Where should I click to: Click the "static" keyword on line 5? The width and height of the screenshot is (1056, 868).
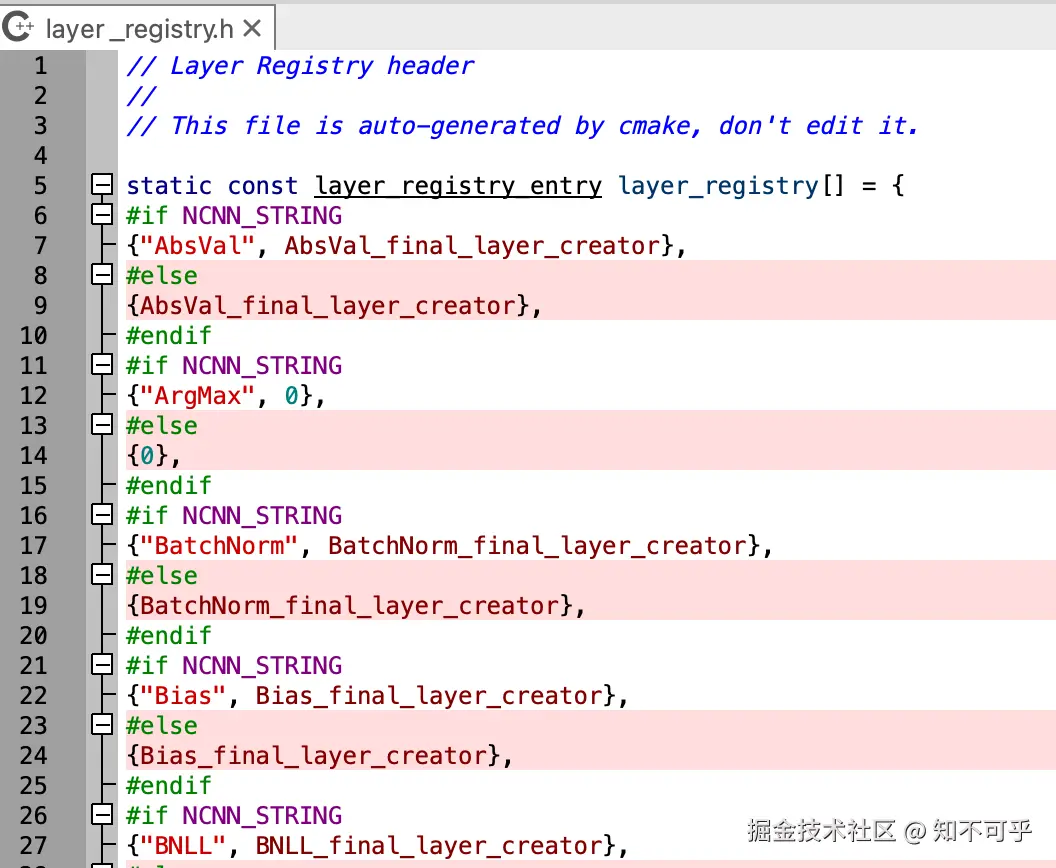point(169,186)
